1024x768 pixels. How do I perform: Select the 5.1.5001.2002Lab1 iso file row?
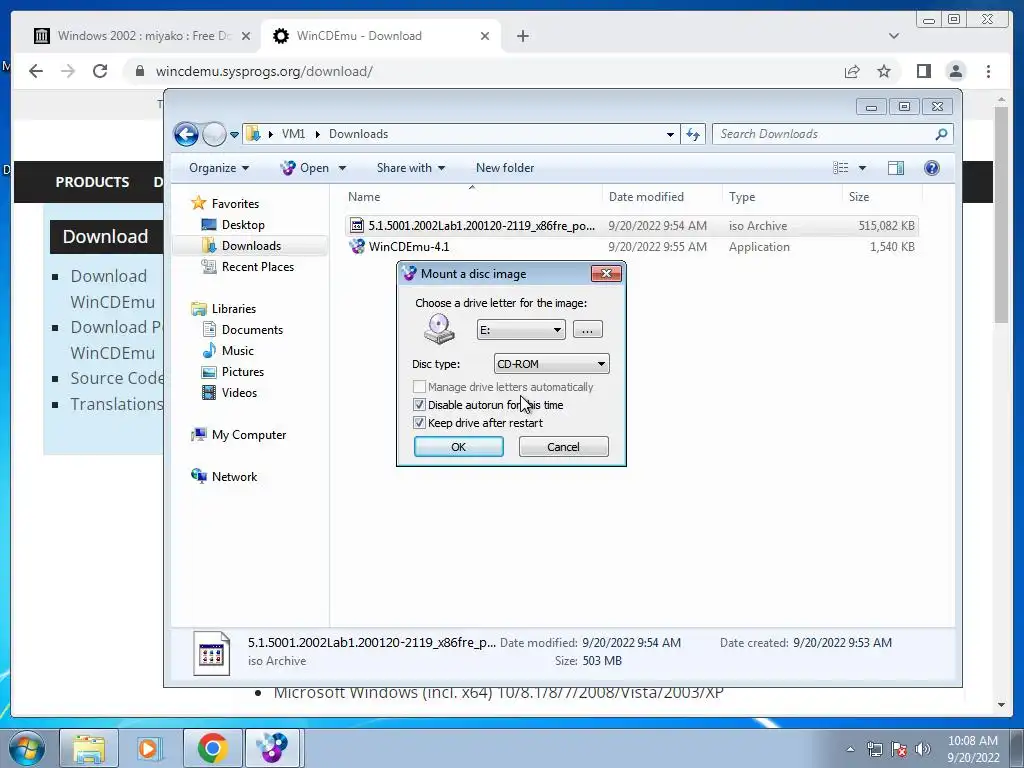[632, 226]
